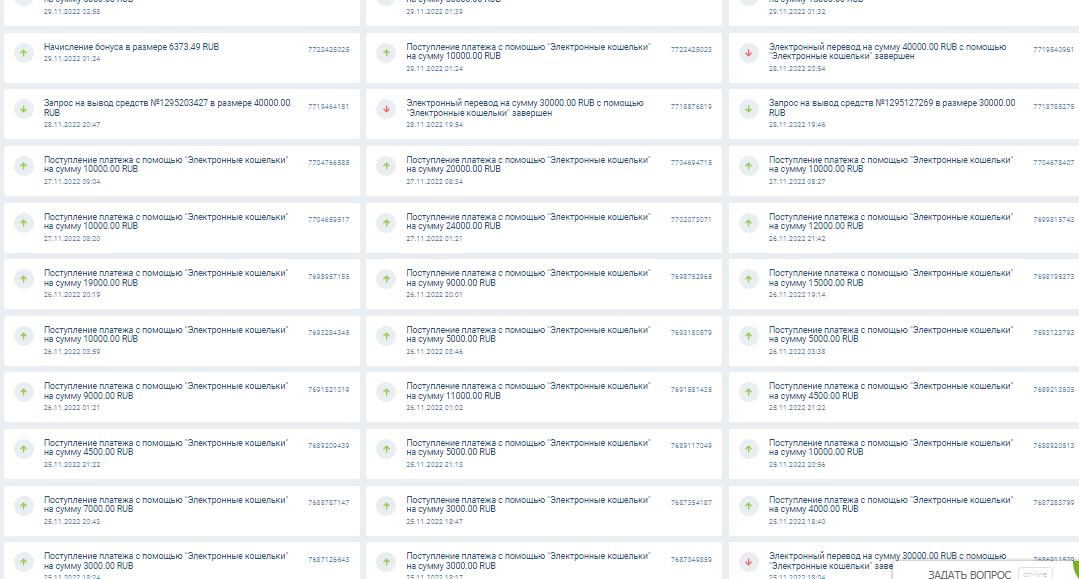Image resolution: width=1079 pixels, height=579 pixels.
Task: Click the green down arrow for withdrawal request №1295203427
Action: [x=24, y=109]
